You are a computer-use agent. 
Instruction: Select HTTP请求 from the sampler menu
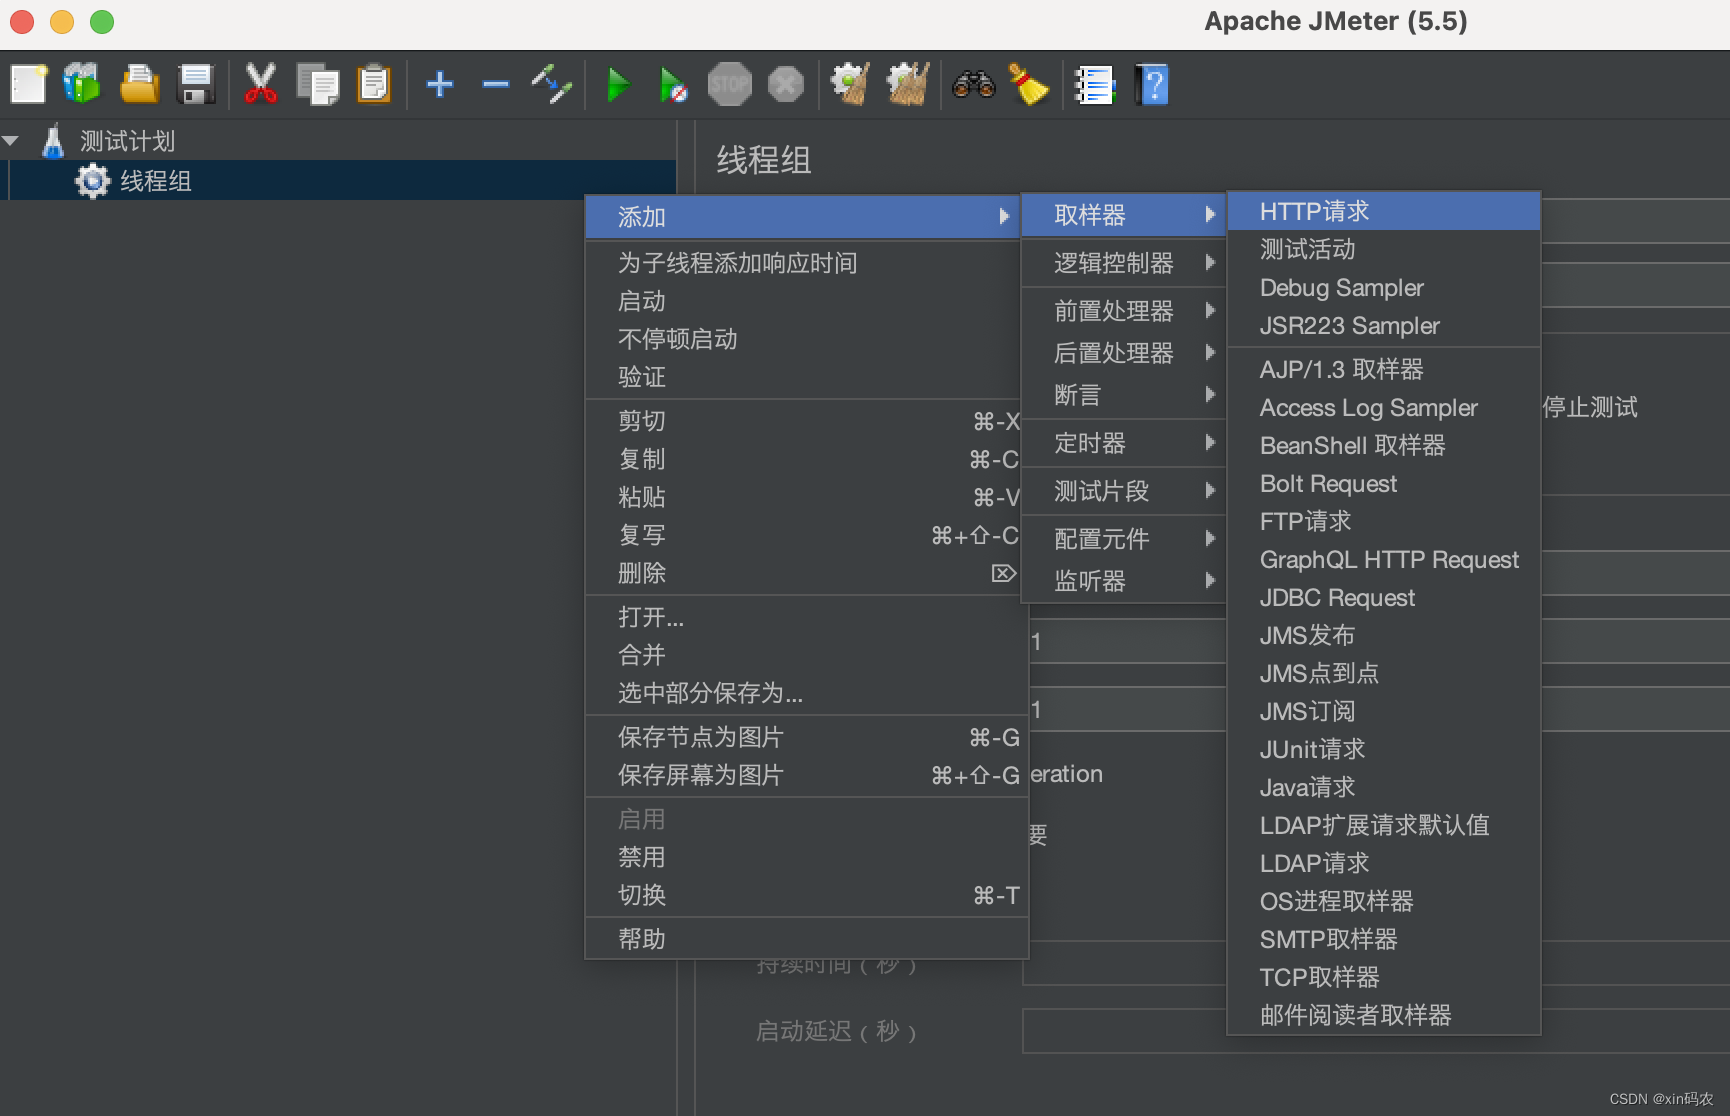(1313, 211)
